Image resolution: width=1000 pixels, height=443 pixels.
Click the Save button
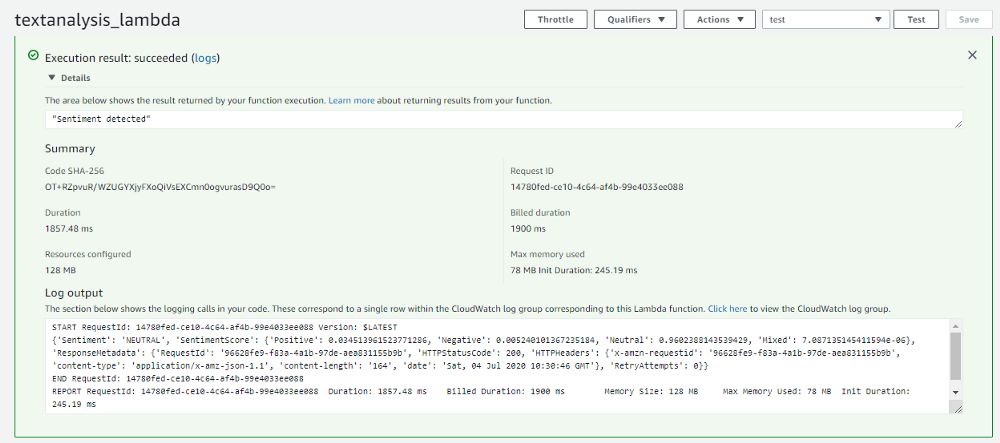[x=969, y=19]
